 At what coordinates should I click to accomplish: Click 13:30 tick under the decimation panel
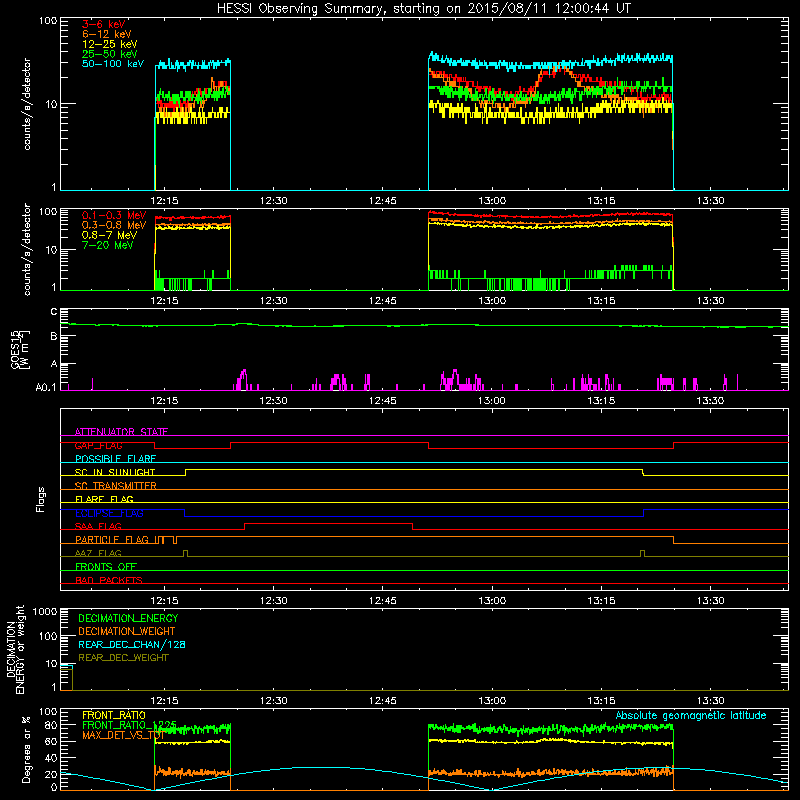pyautogui.click(x=710, y=701)
